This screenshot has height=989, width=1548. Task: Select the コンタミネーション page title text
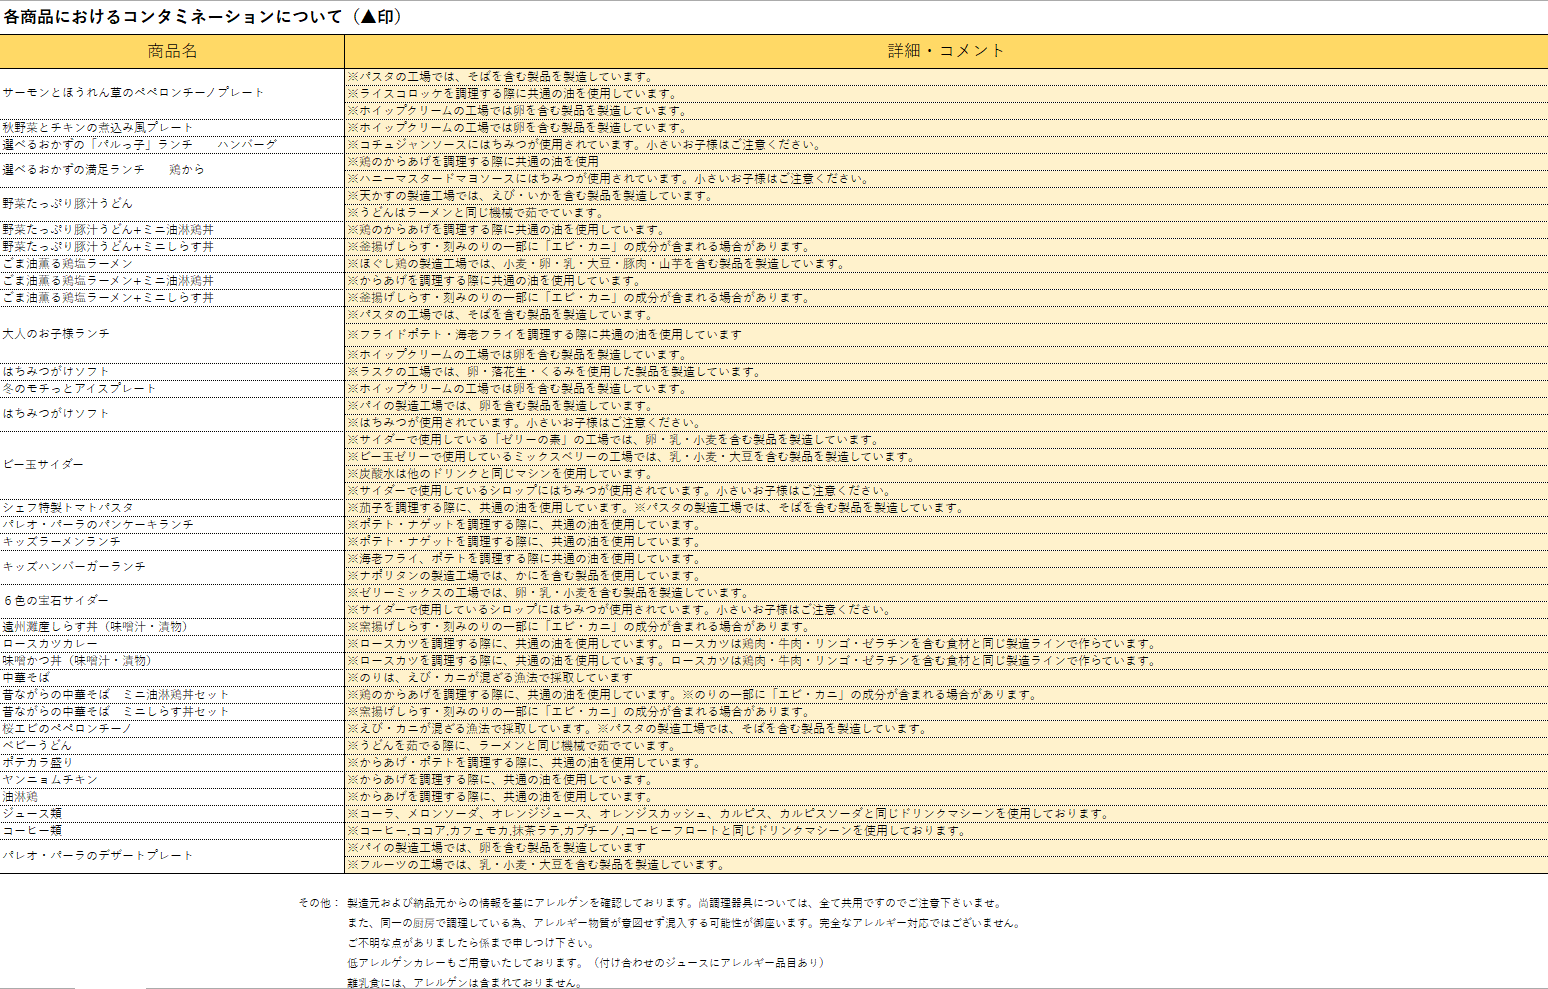203,17
